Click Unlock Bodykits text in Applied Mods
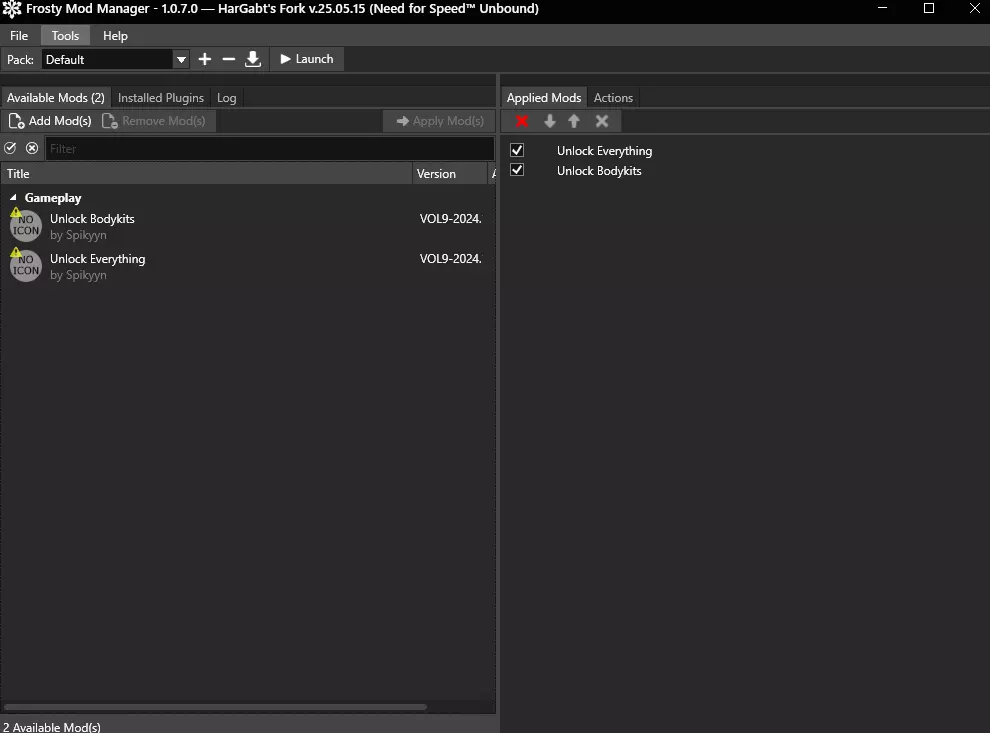Viewport: 990px width, 733px height. [599, 171]
